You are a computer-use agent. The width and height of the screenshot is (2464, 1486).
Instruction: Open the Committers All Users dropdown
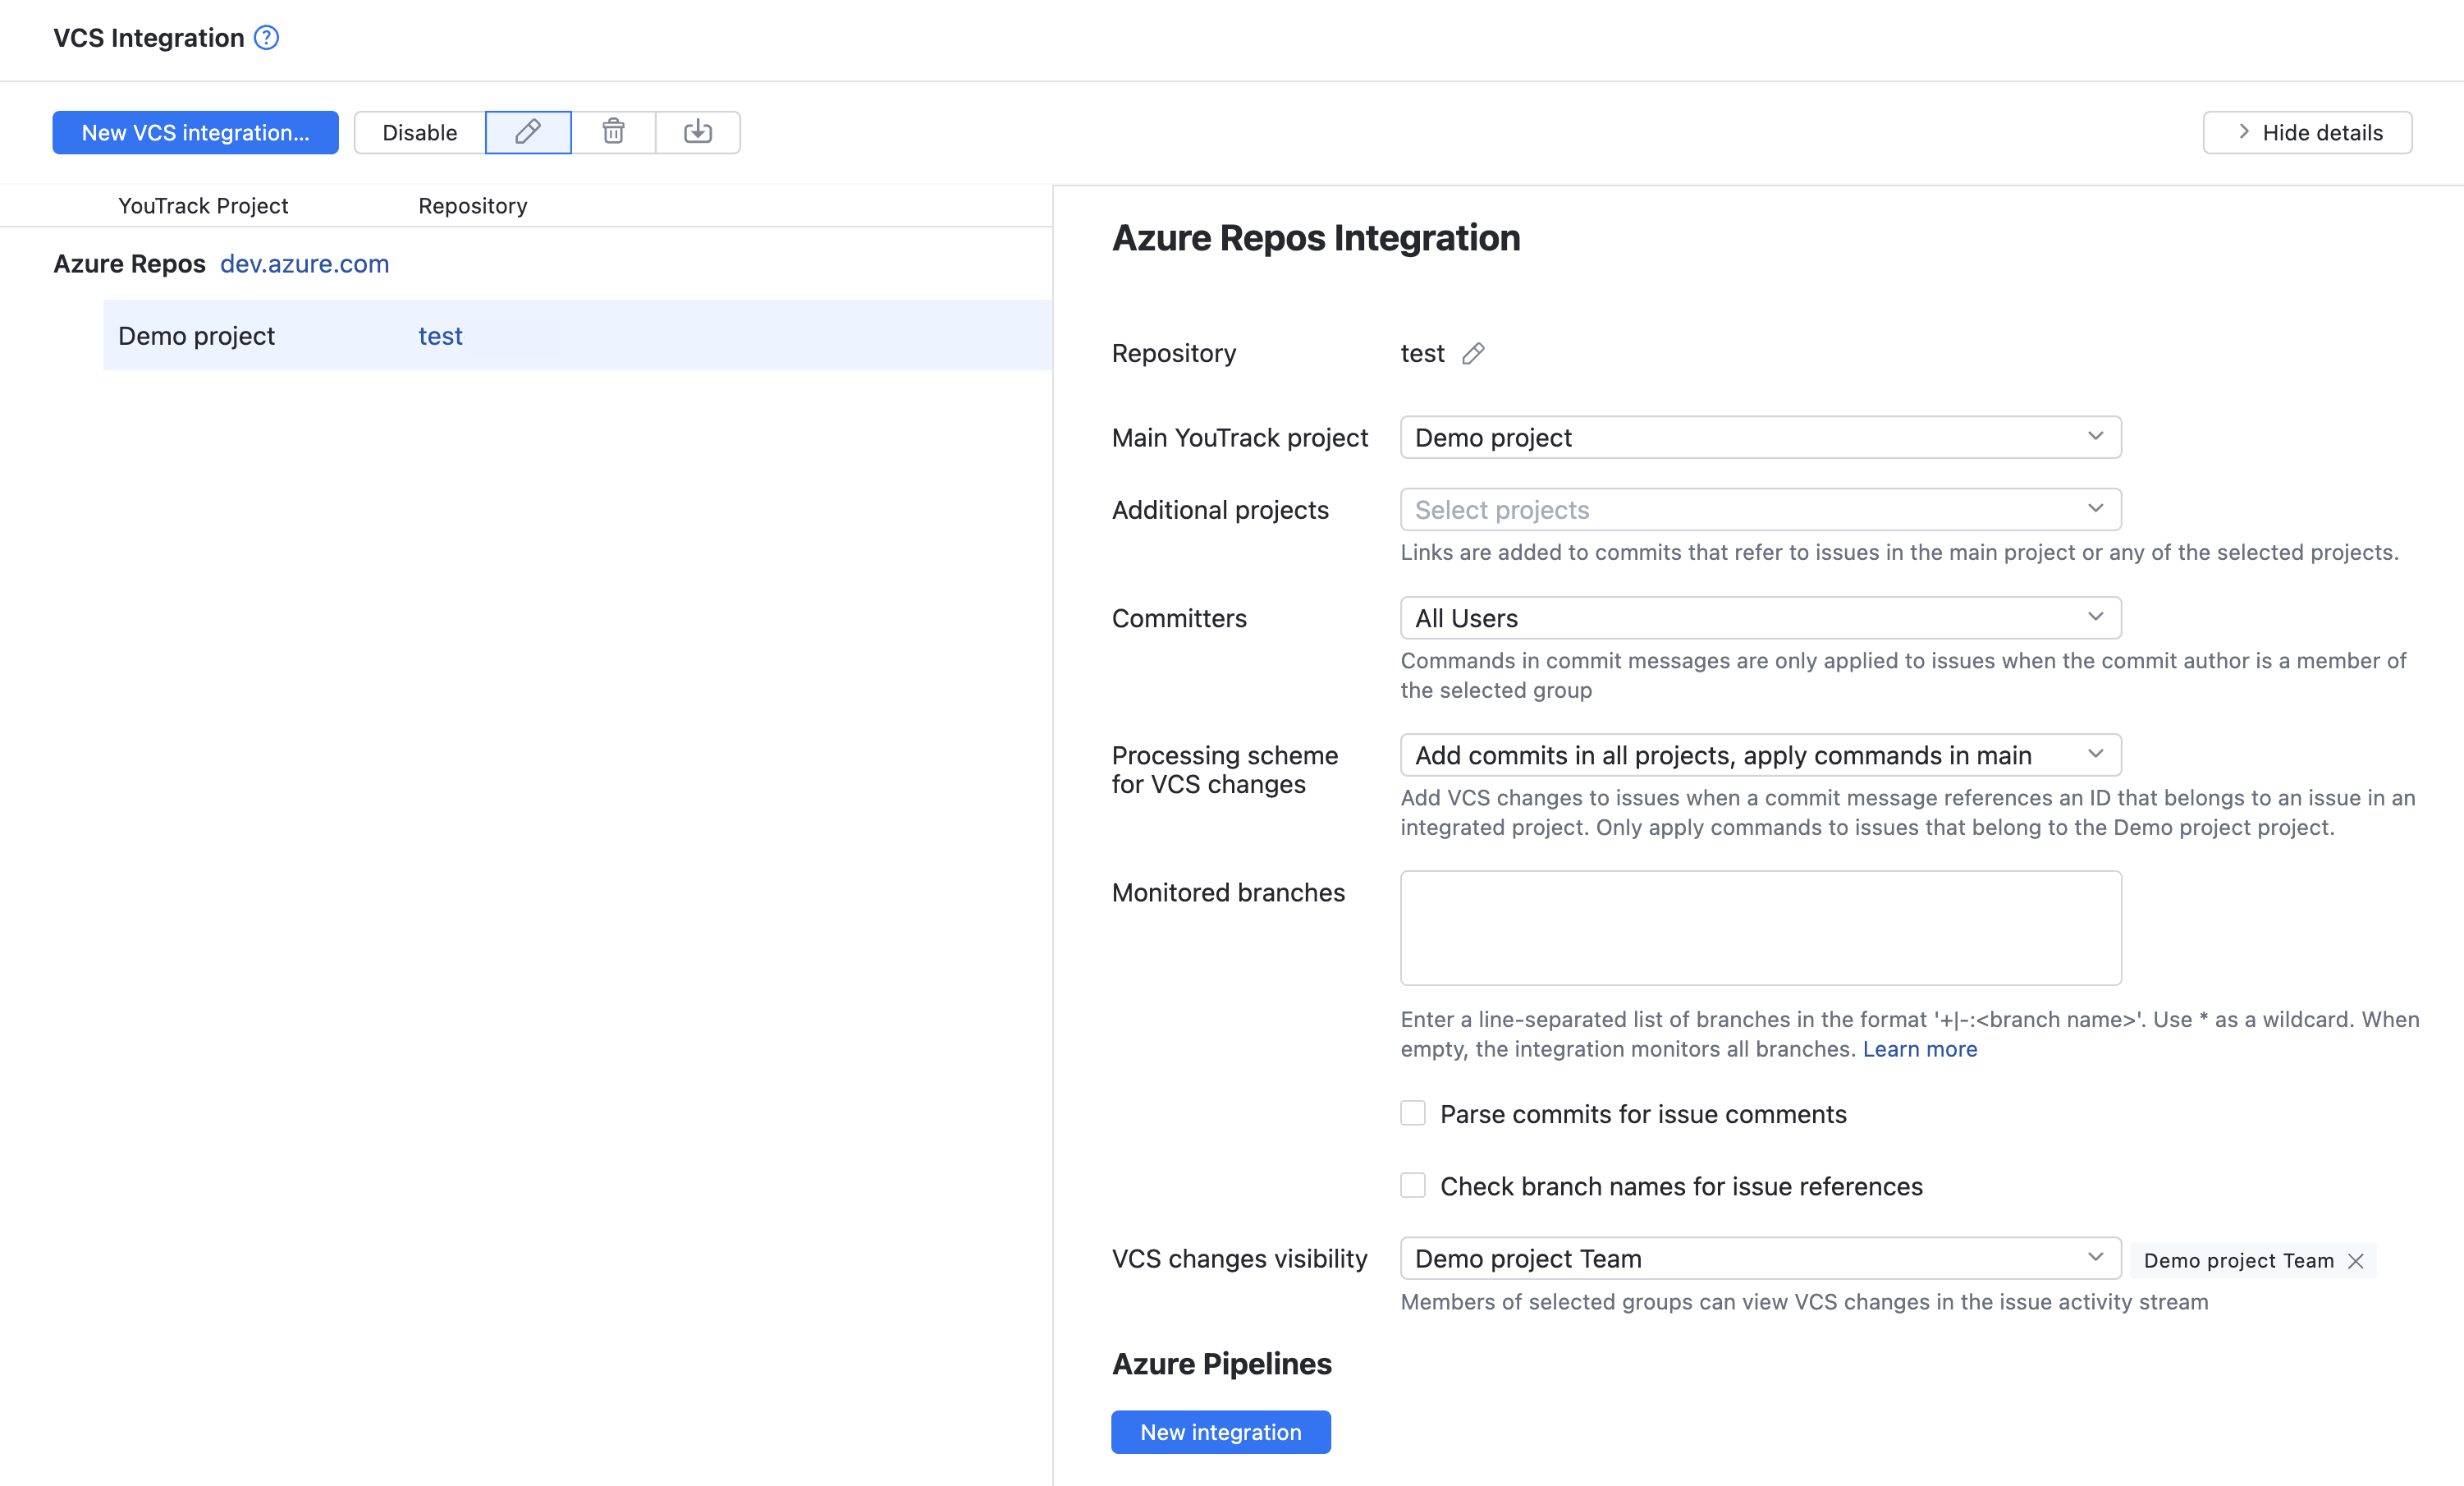pos(1760,617)
